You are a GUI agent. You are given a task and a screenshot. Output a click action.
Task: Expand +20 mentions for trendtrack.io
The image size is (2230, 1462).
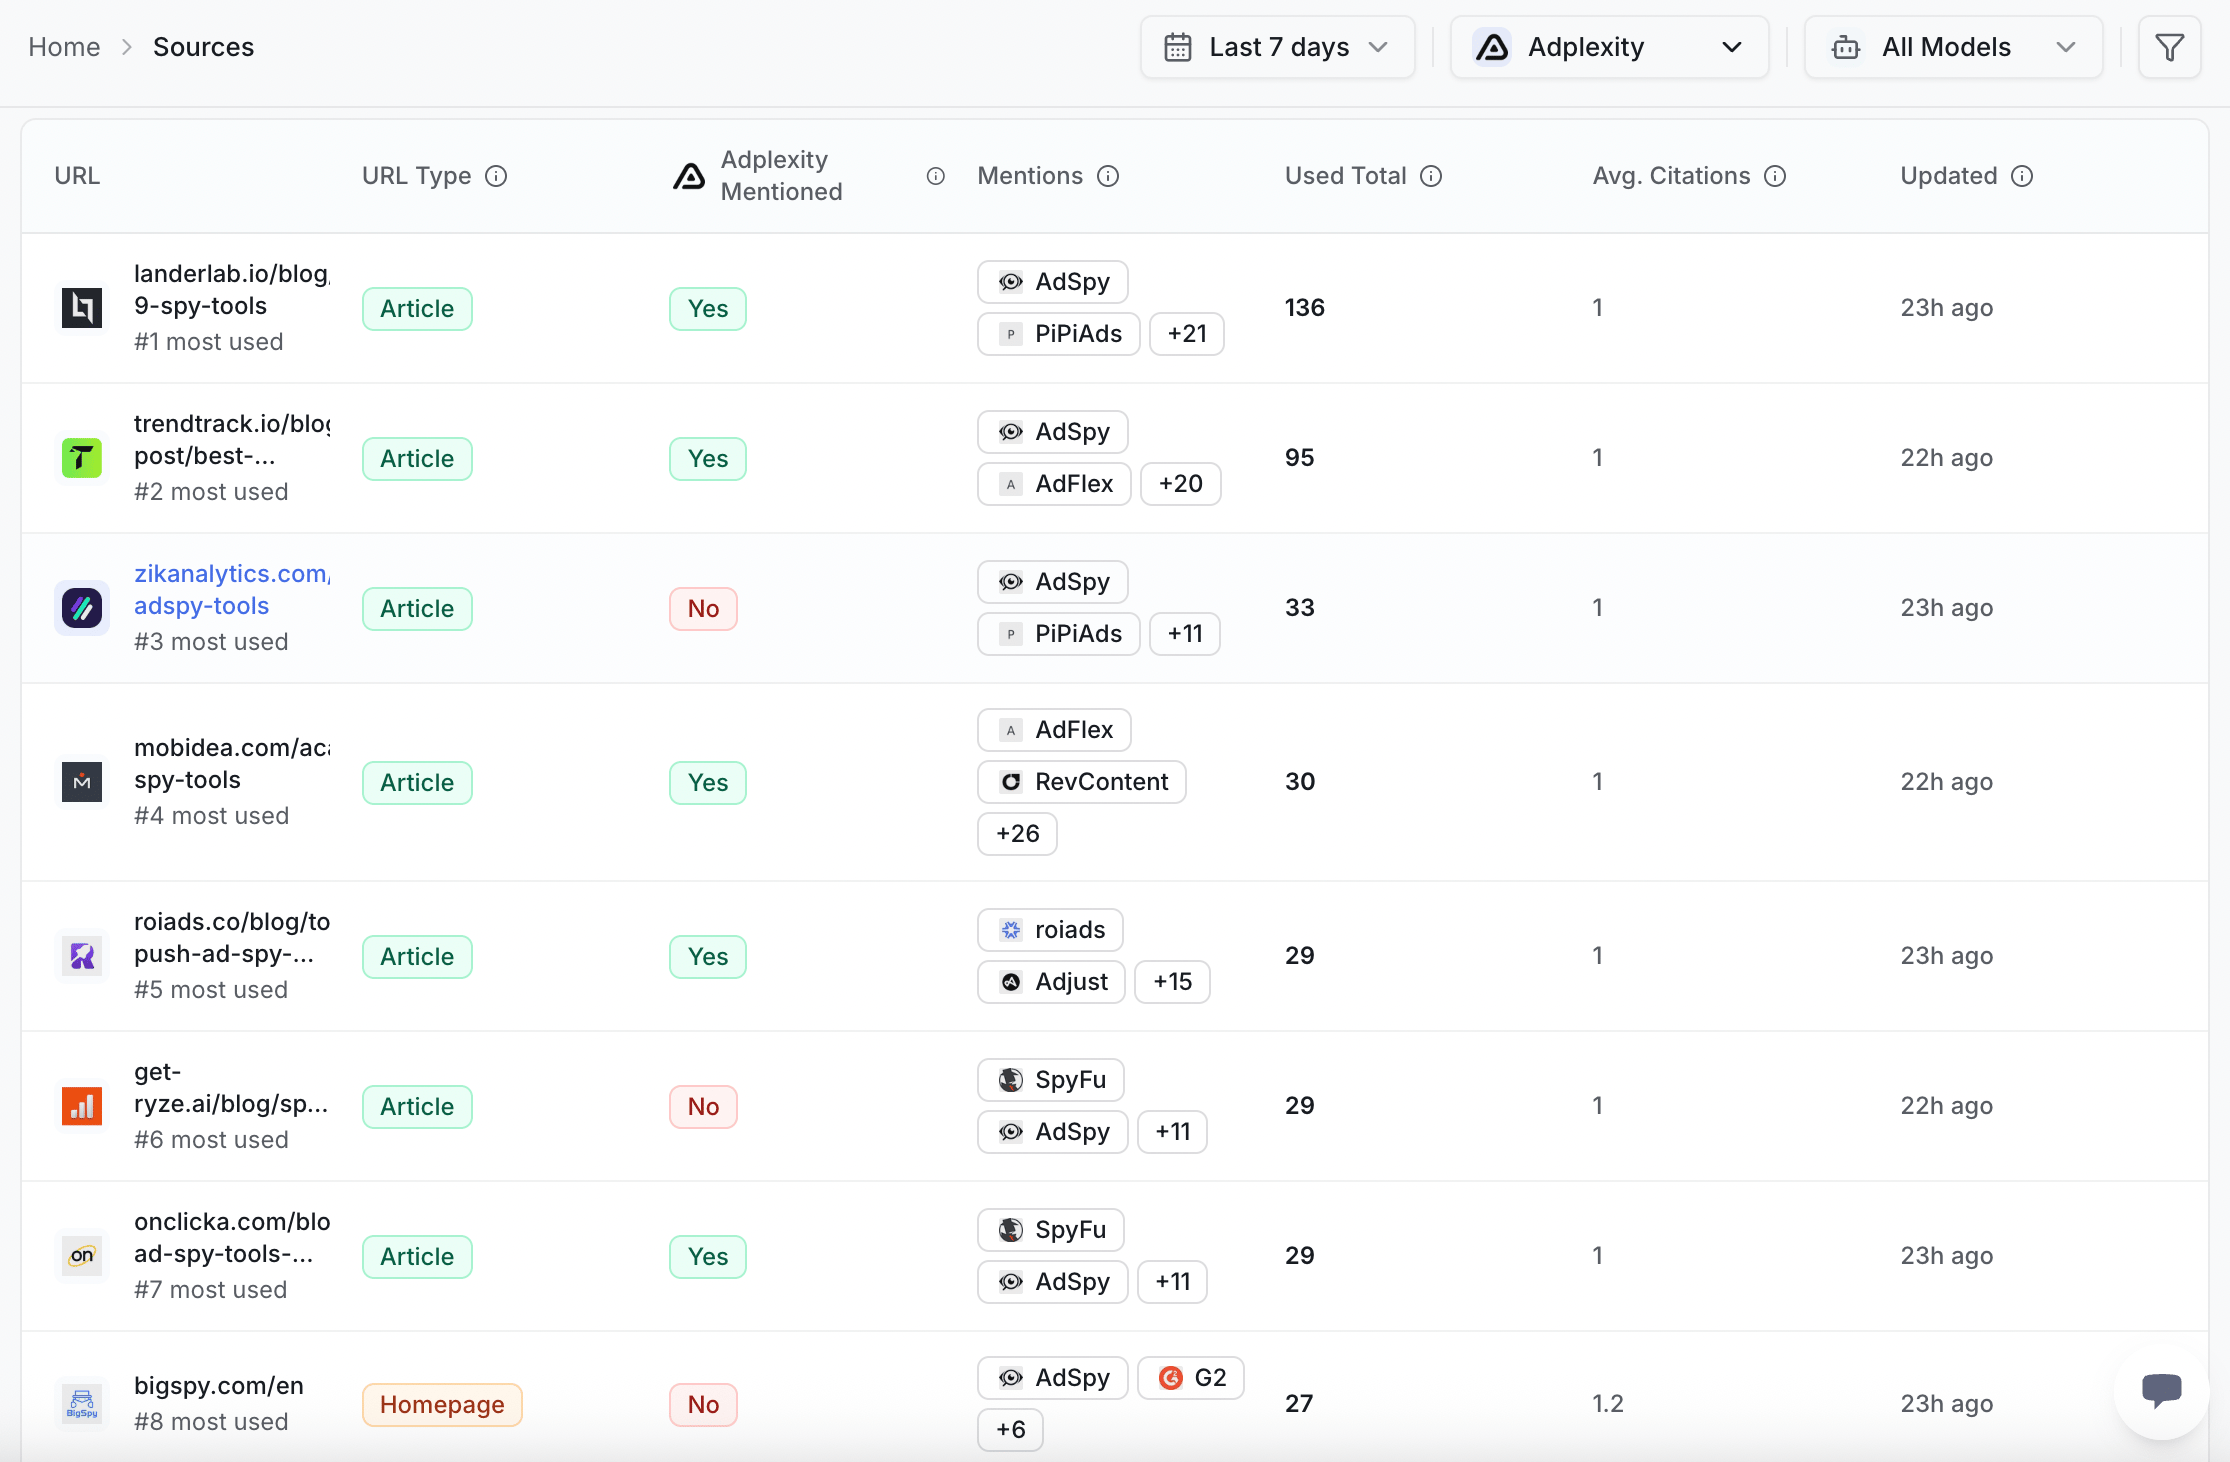point(1181,484)
